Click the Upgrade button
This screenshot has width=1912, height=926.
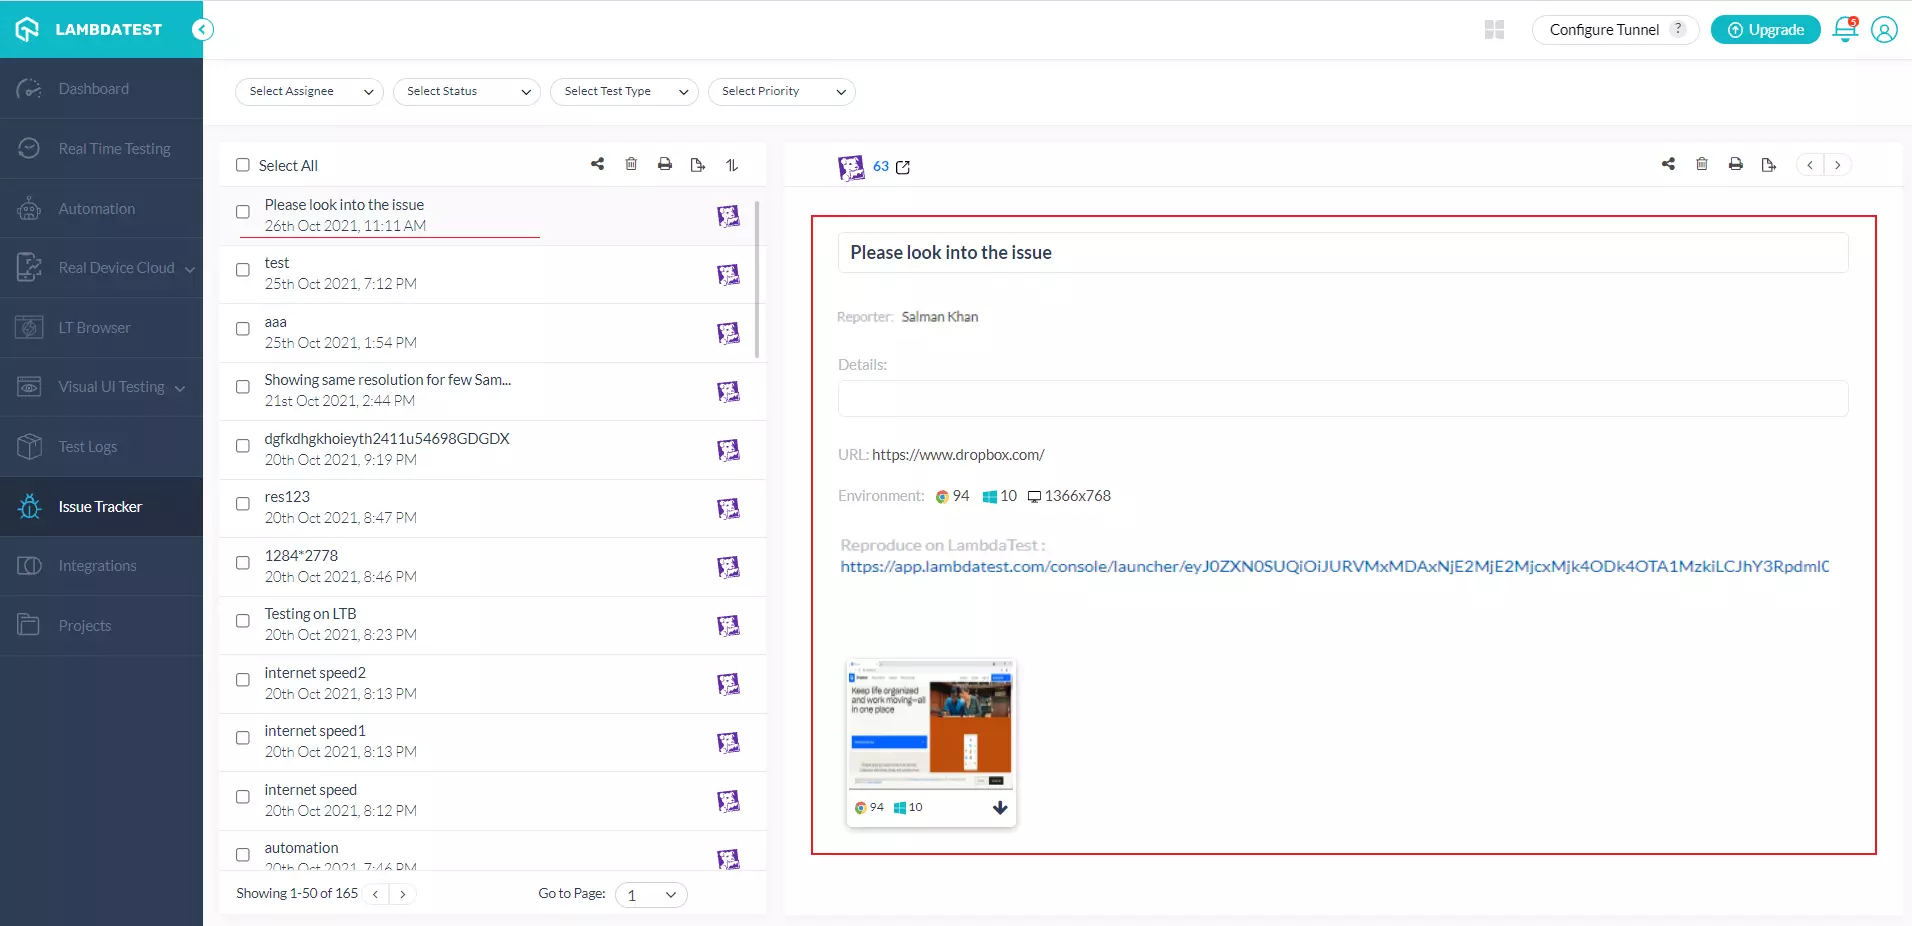pyautogui.click(x=1765, y=30)
